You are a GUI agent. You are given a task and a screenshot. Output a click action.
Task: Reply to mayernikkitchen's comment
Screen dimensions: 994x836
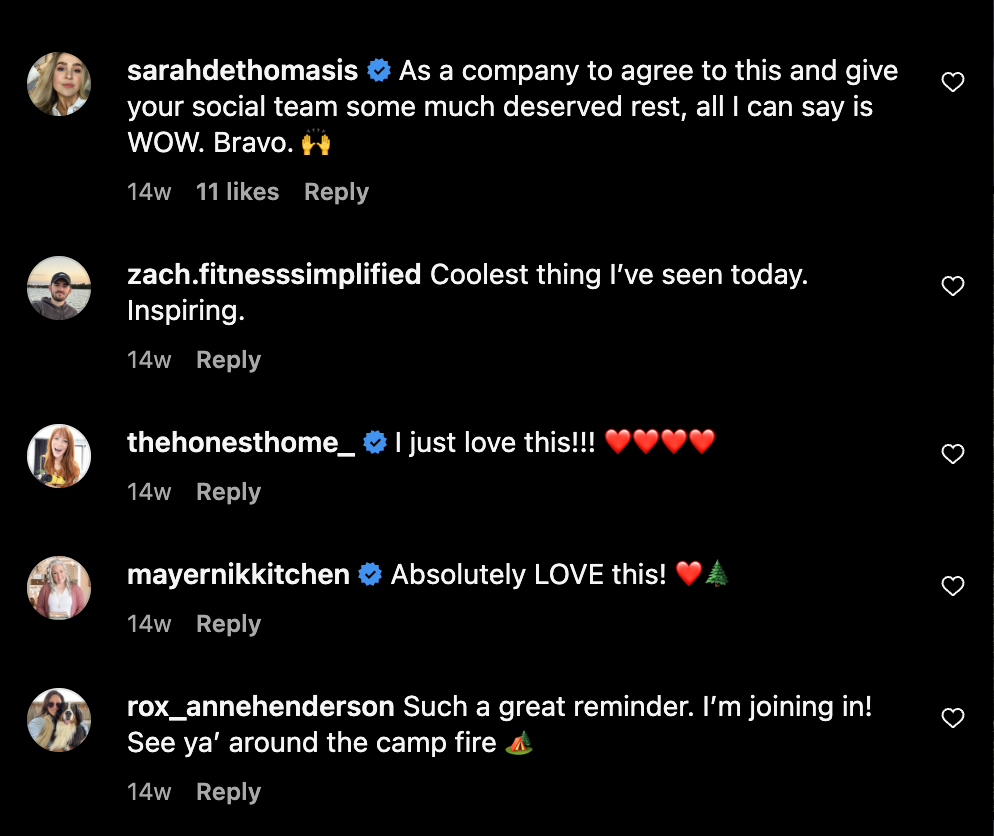click(x=228, y=624)
